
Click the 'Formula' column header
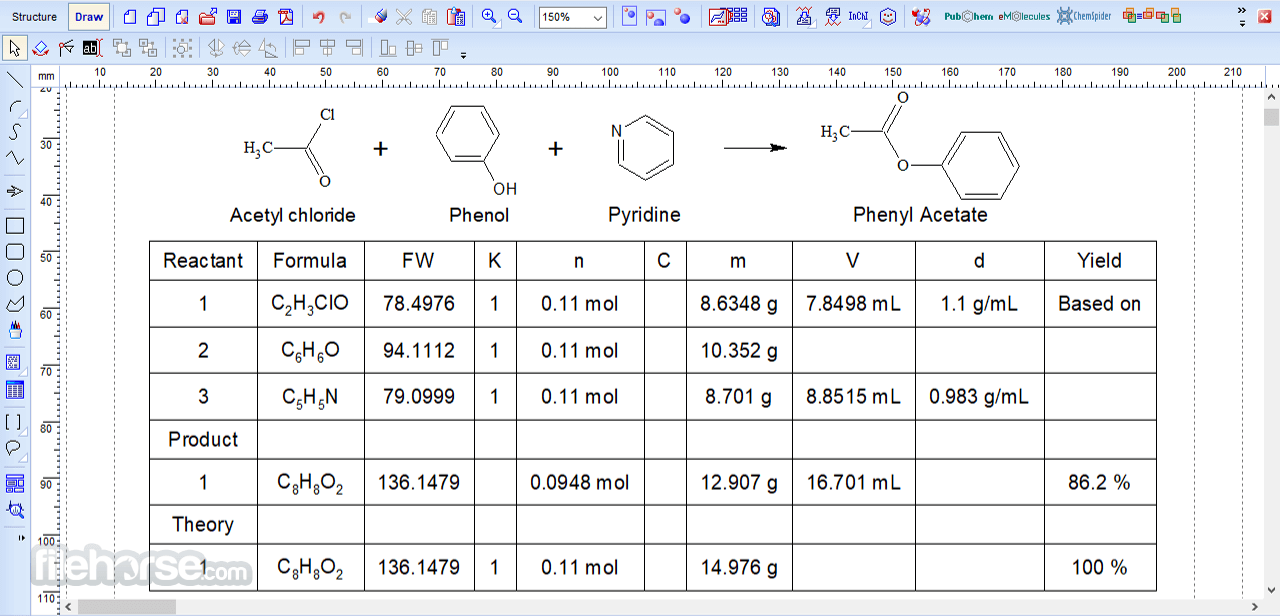pos(310,261)
